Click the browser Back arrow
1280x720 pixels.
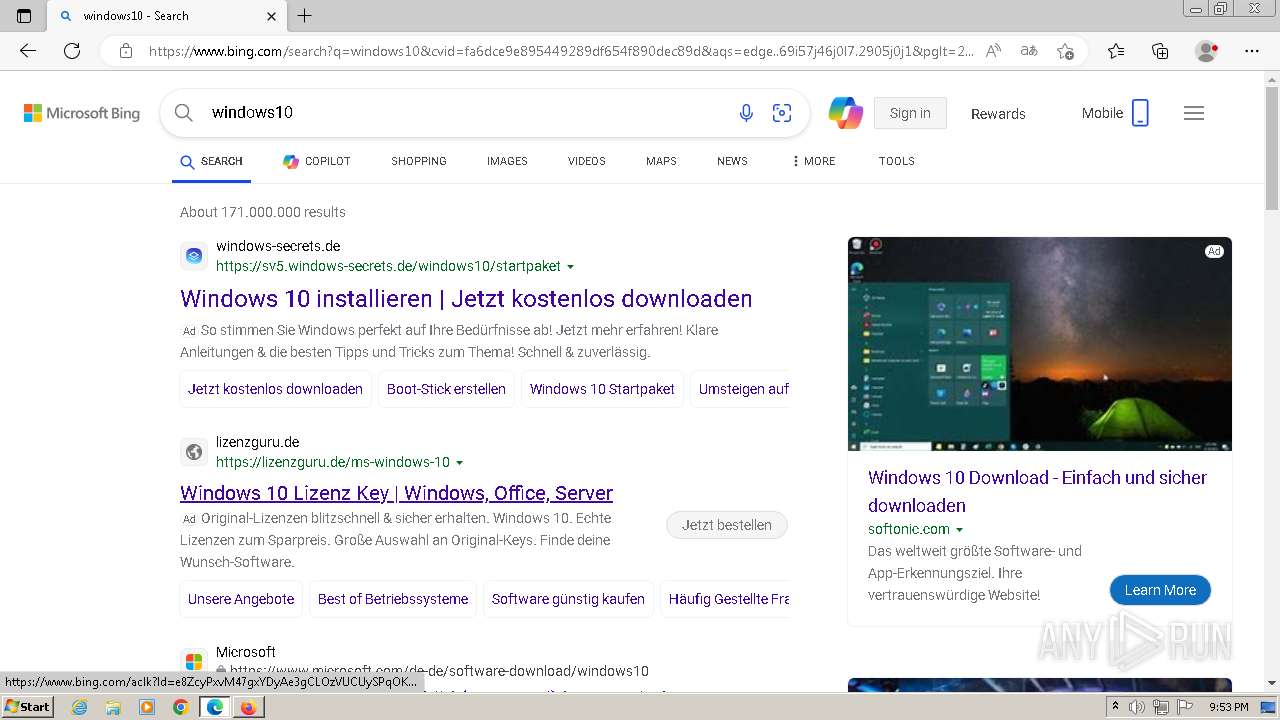28,51
